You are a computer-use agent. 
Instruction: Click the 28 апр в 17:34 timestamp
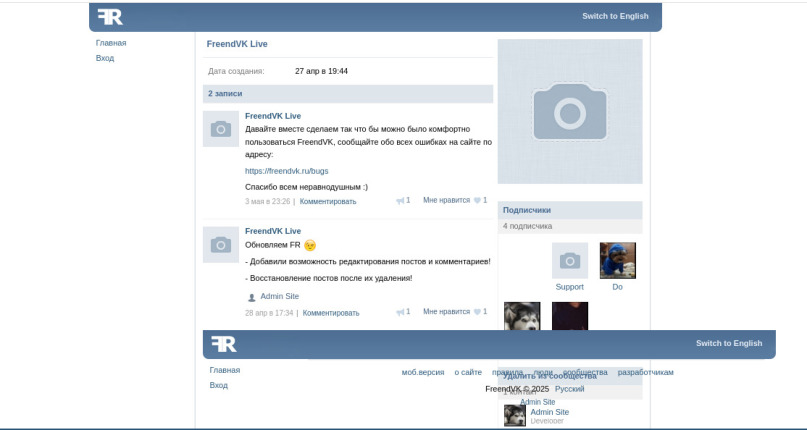tap(269, 313)
